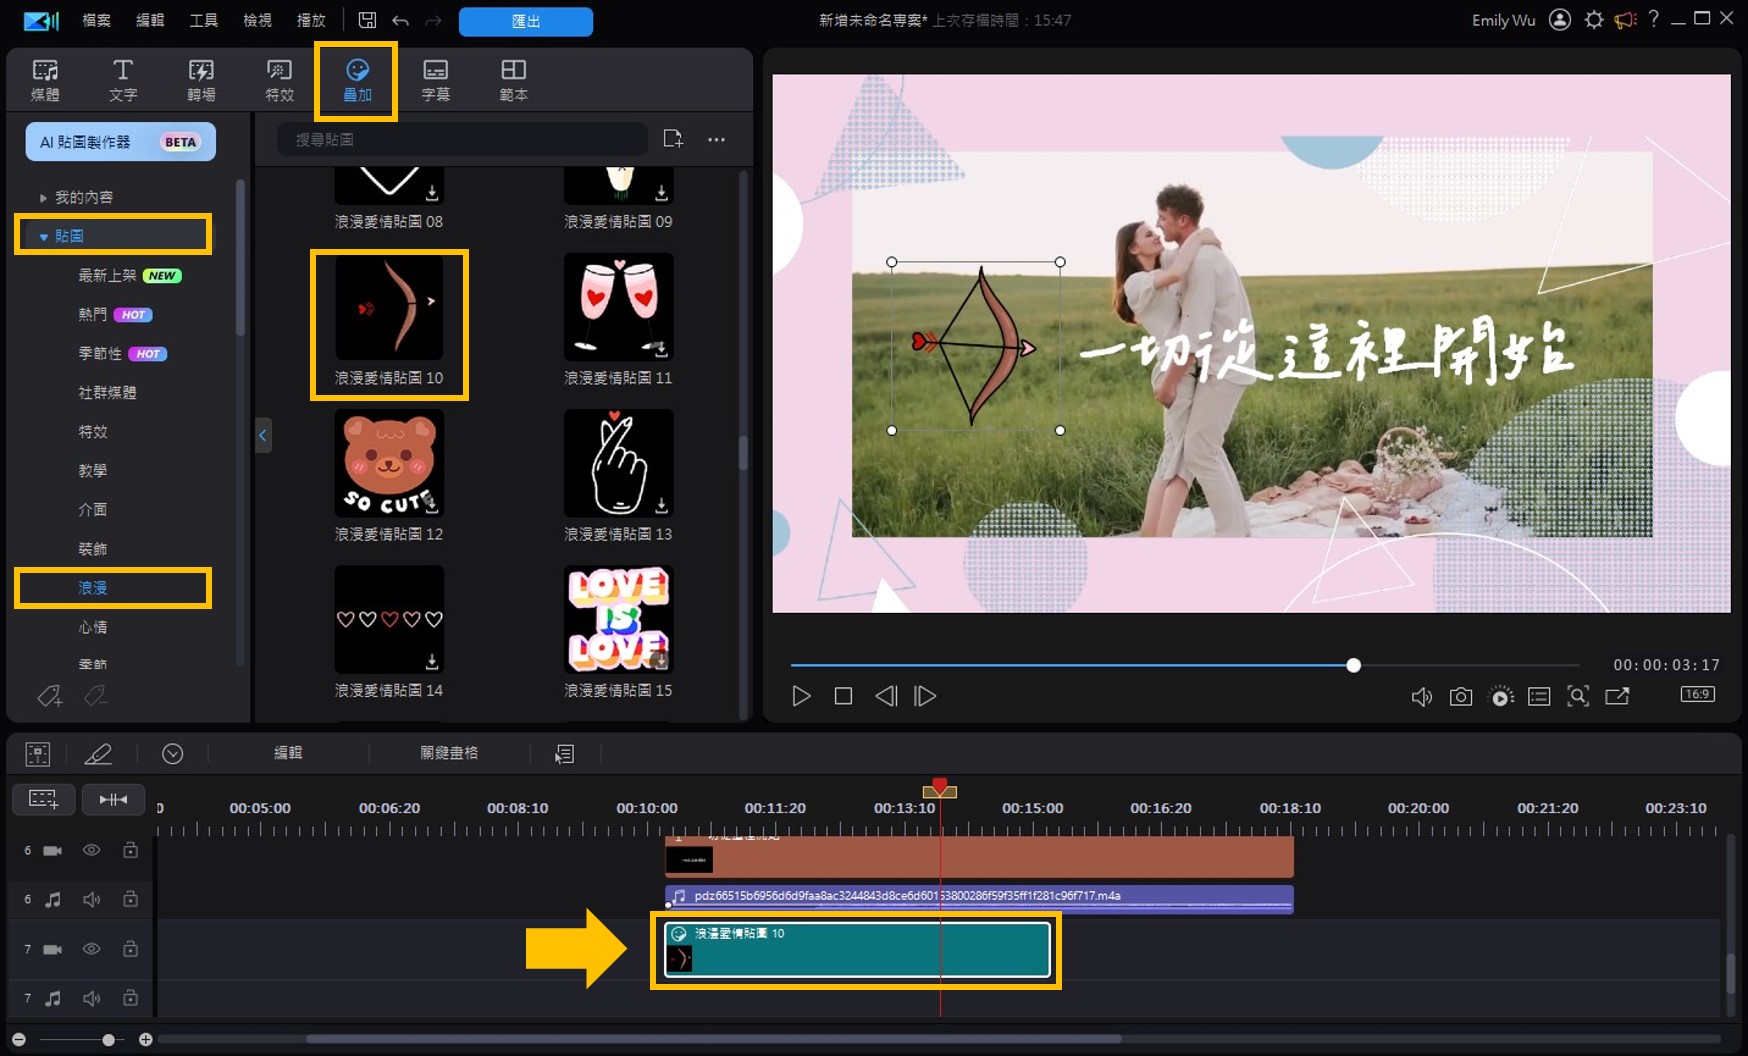Viewport: 1748px width, 1056px height.
Task: Mute the track 7 audio channel
Action: point(92,998)
